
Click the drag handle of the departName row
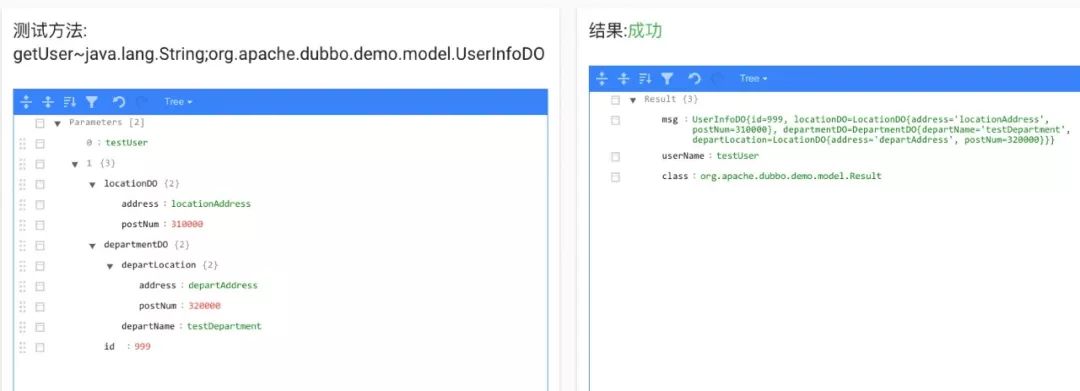point(22,326)
